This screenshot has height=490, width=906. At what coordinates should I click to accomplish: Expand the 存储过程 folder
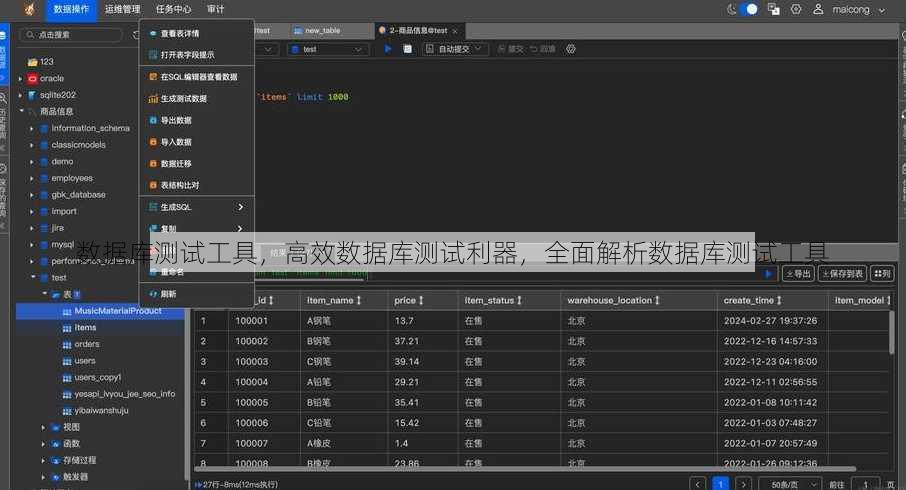coord(43,461)
